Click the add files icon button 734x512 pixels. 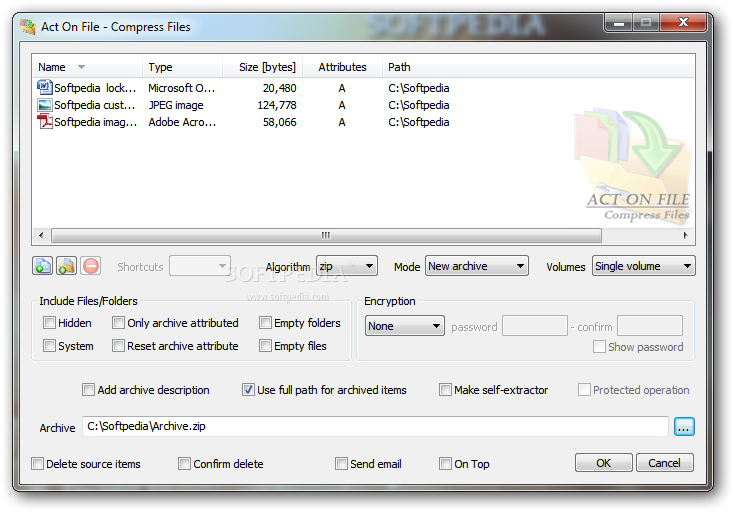pos(43,266)
